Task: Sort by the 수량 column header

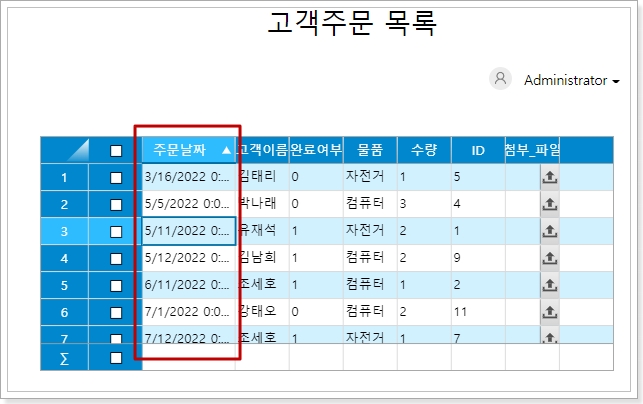Action: coord(424,150)
